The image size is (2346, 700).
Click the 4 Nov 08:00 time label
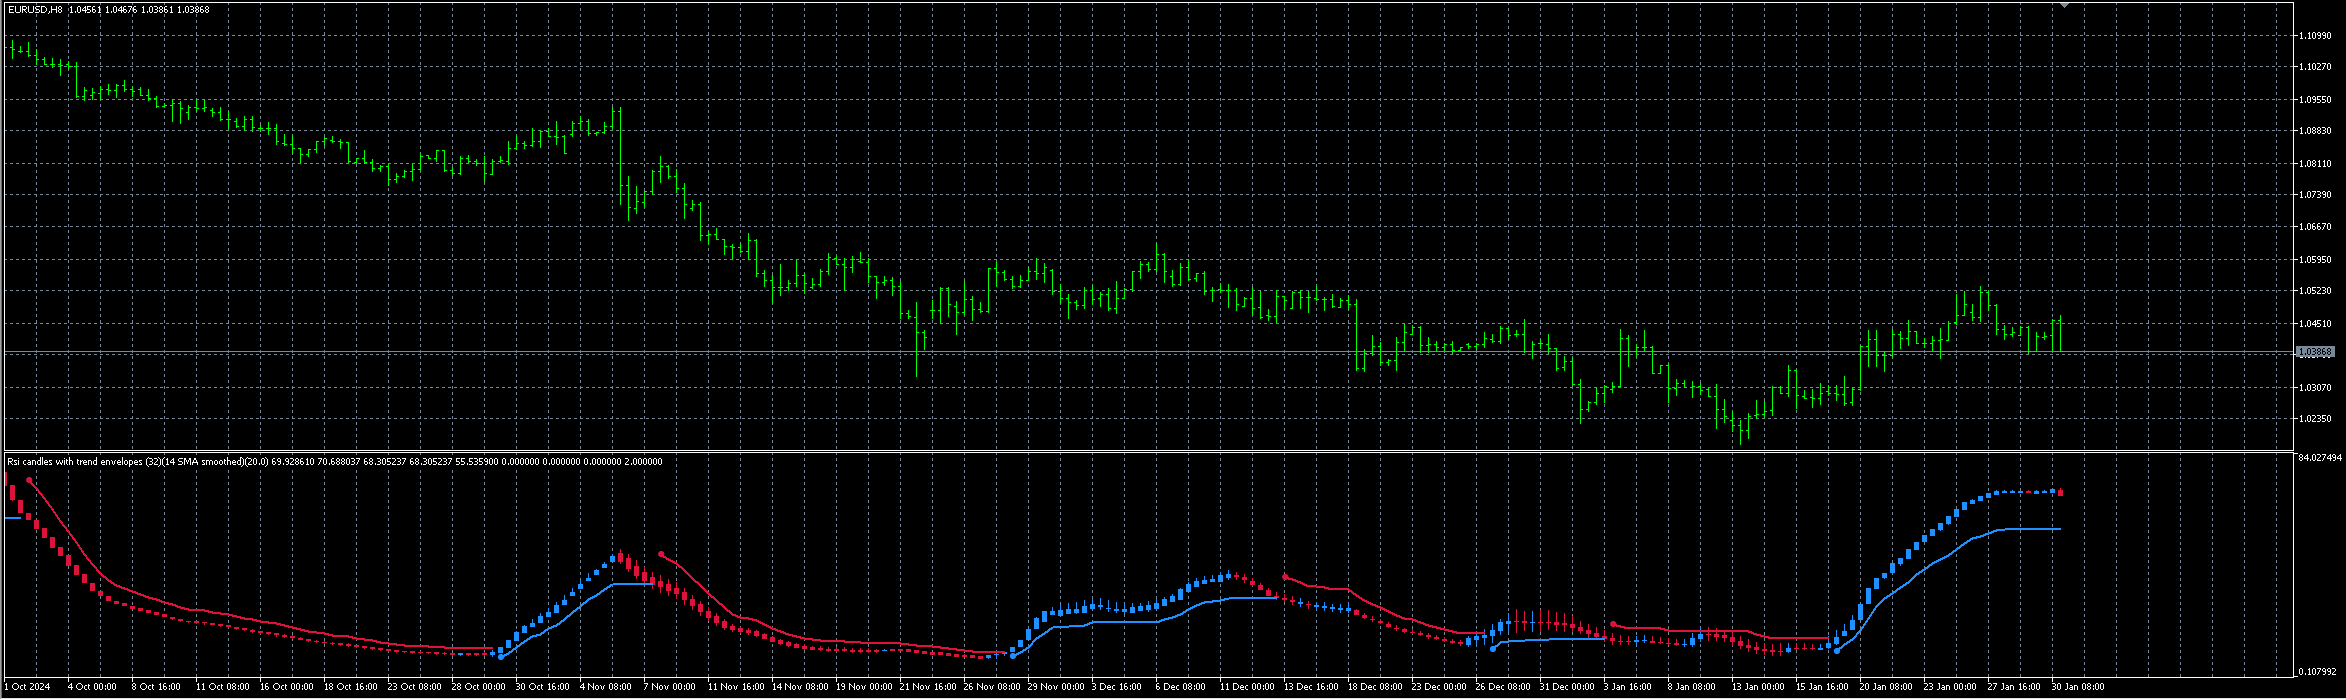[605, 687]
